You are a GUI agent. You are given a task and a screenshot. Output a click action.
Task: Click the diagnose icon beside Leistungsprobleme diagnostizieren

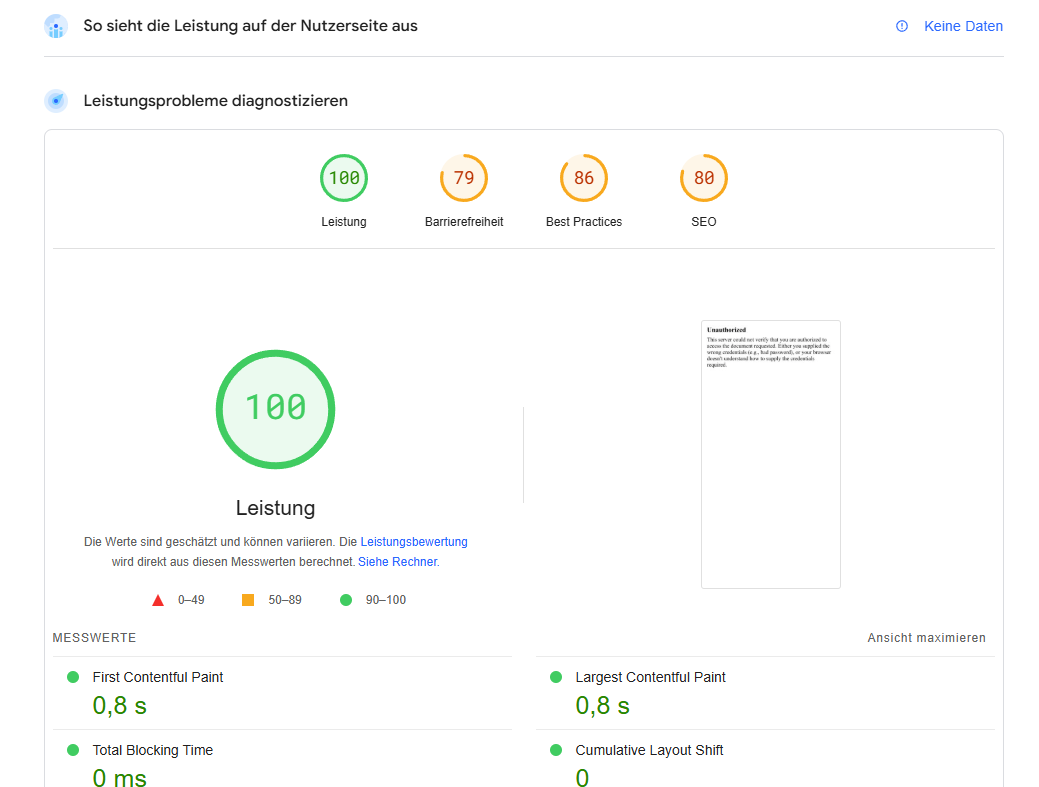[56, 101]
